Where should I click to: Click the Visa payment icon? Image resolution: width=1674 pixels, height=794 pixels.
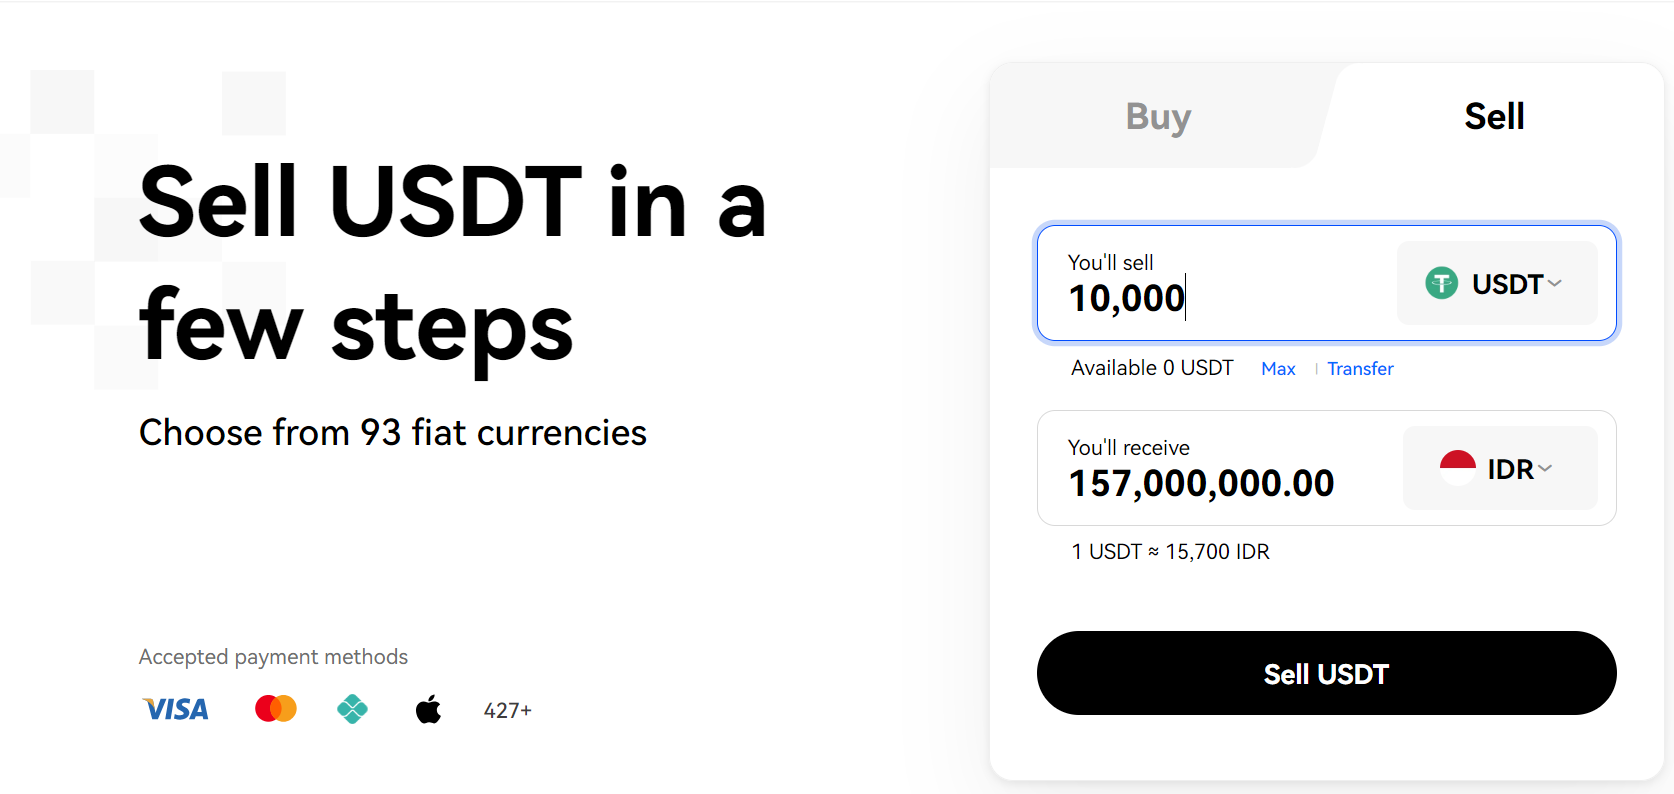coord(176,710)
